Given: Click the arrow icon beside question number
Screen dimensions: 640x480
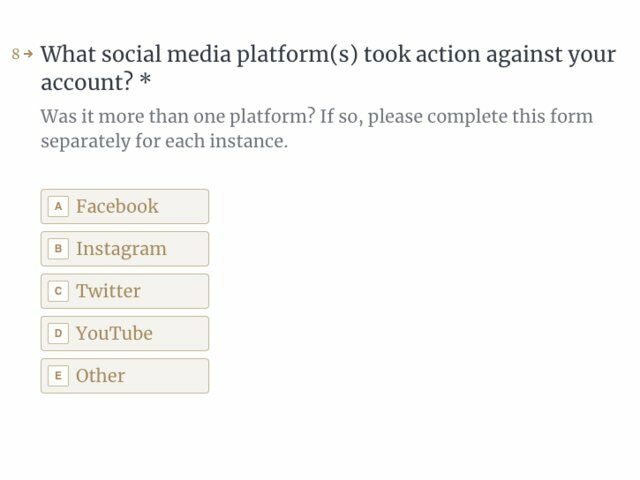Looking at the screenshot, I should (x=28, y=53).
